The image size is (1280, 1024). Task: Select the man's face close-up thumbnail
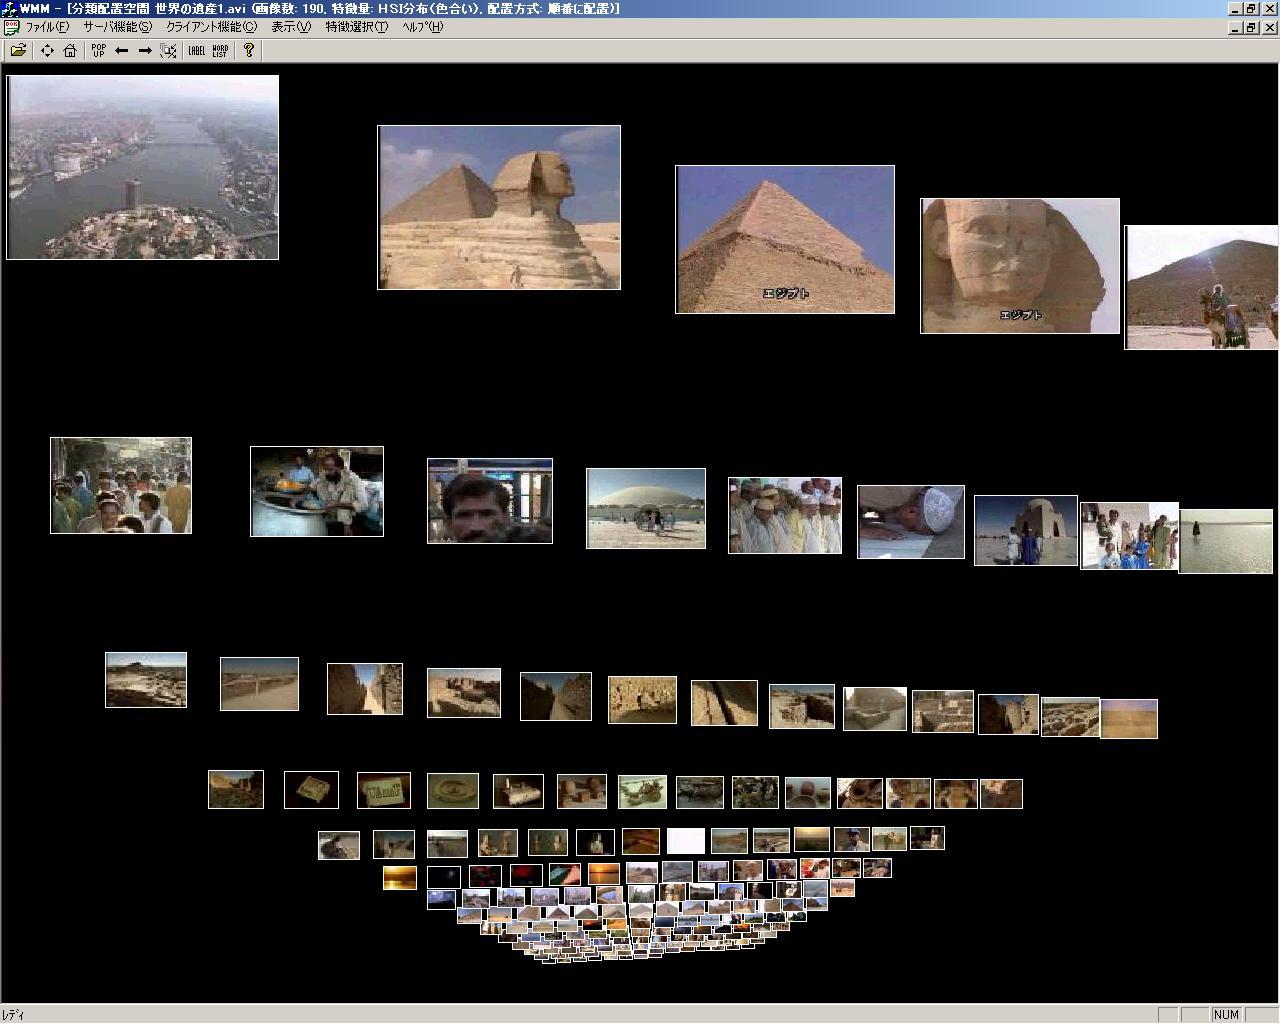pyautogui.click(x=490, y=501)
